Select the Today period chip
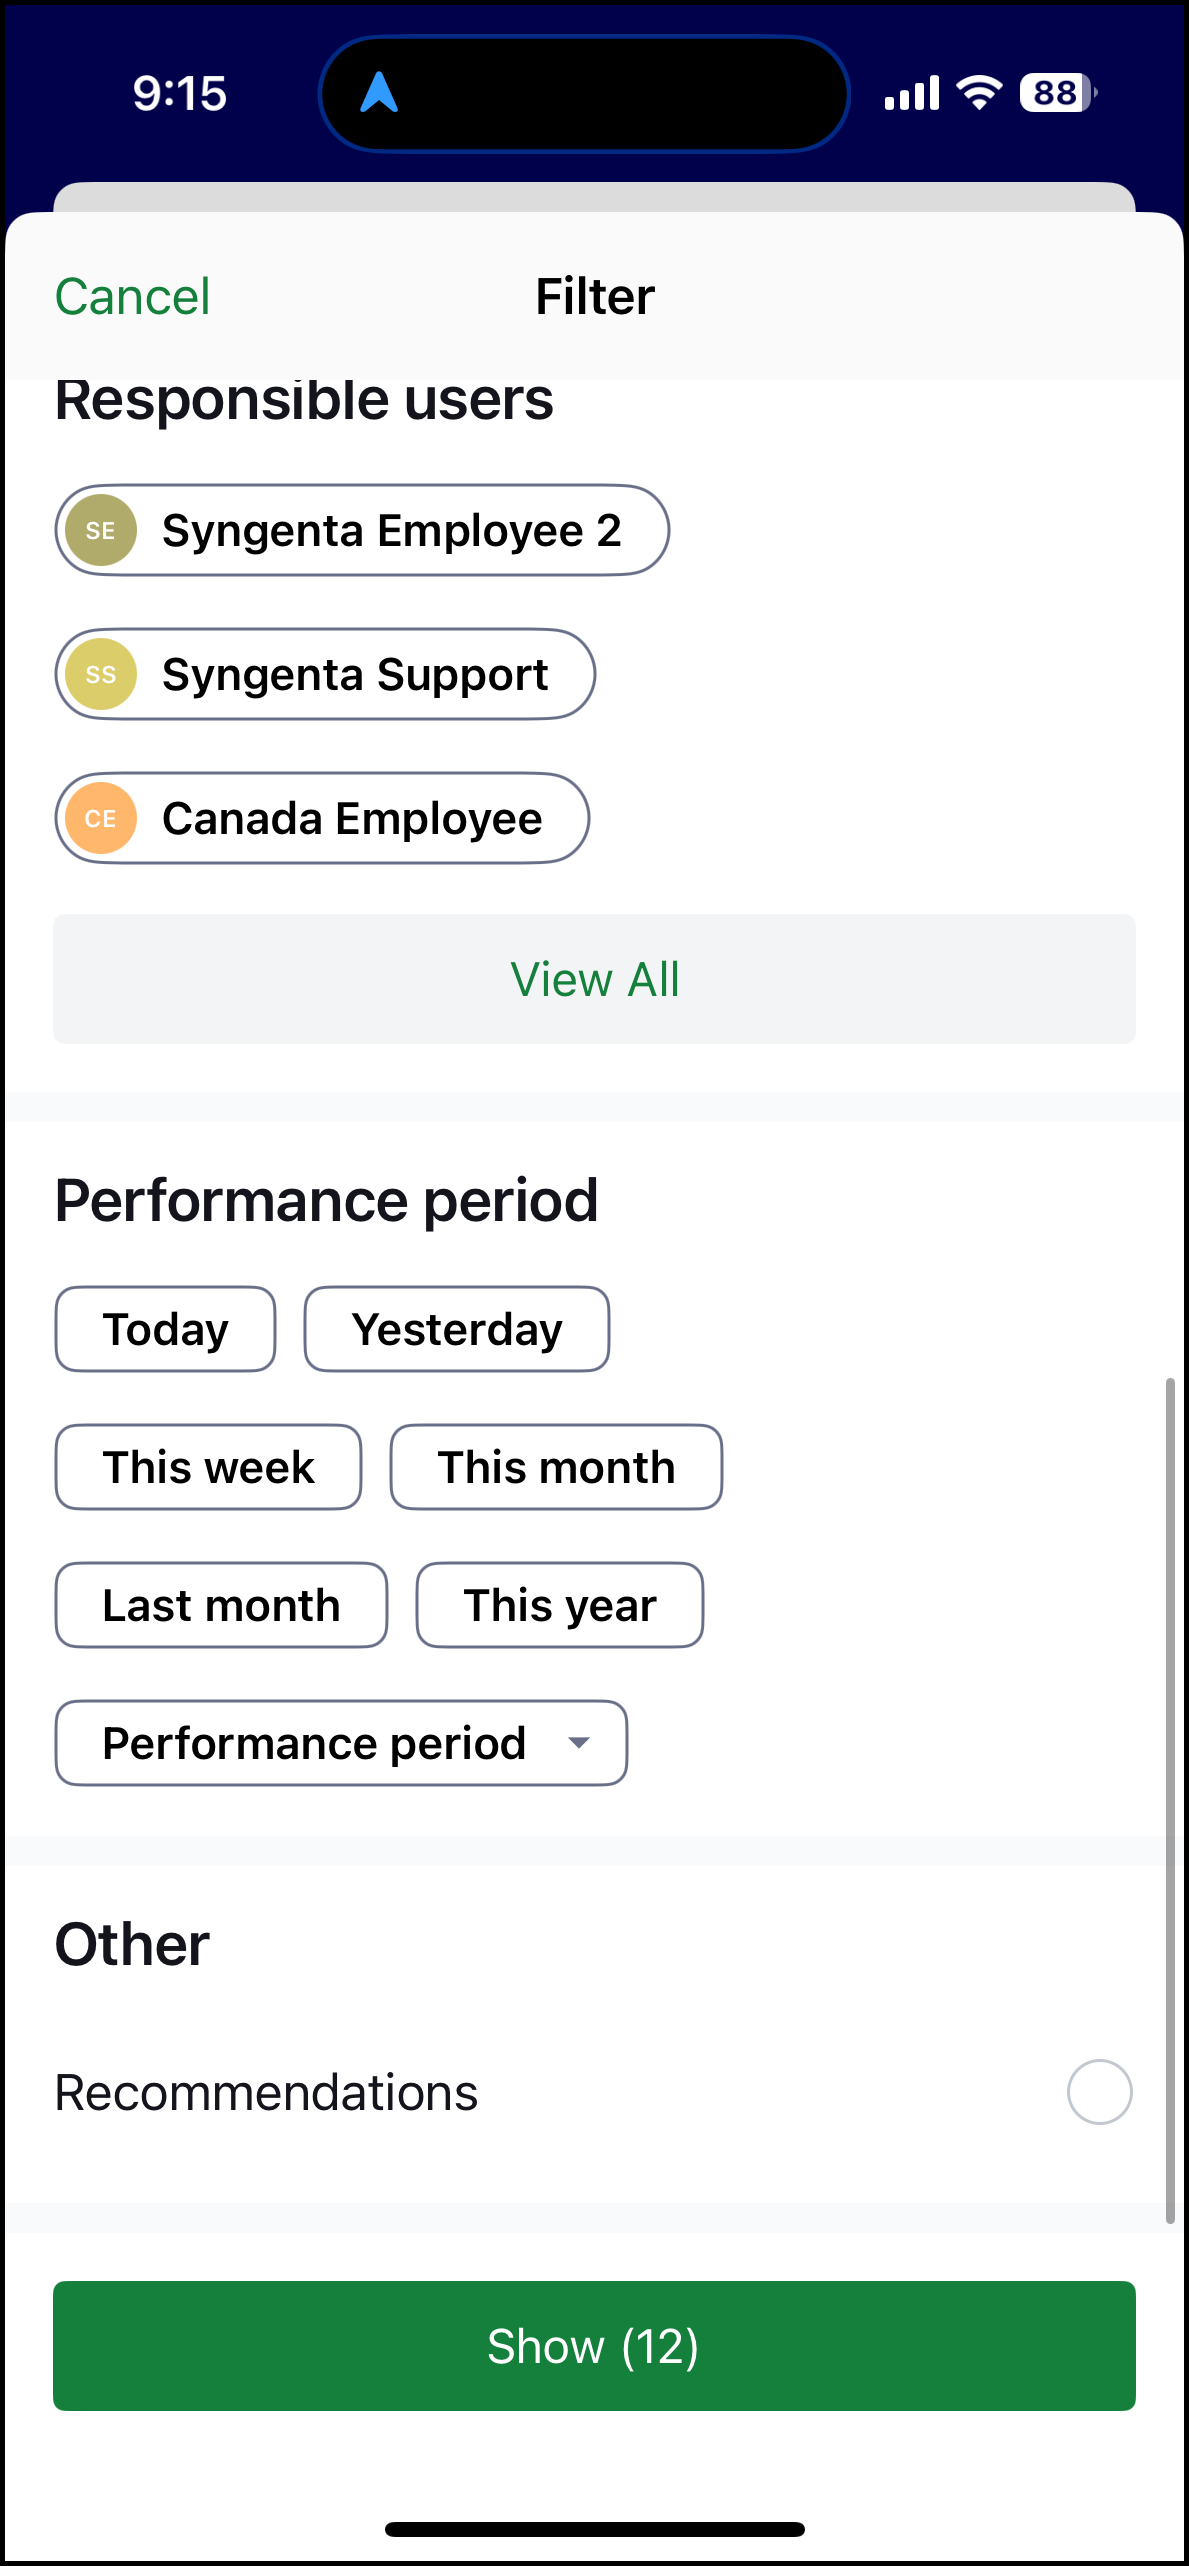1189x2566 pixels. click(166, 1330)
